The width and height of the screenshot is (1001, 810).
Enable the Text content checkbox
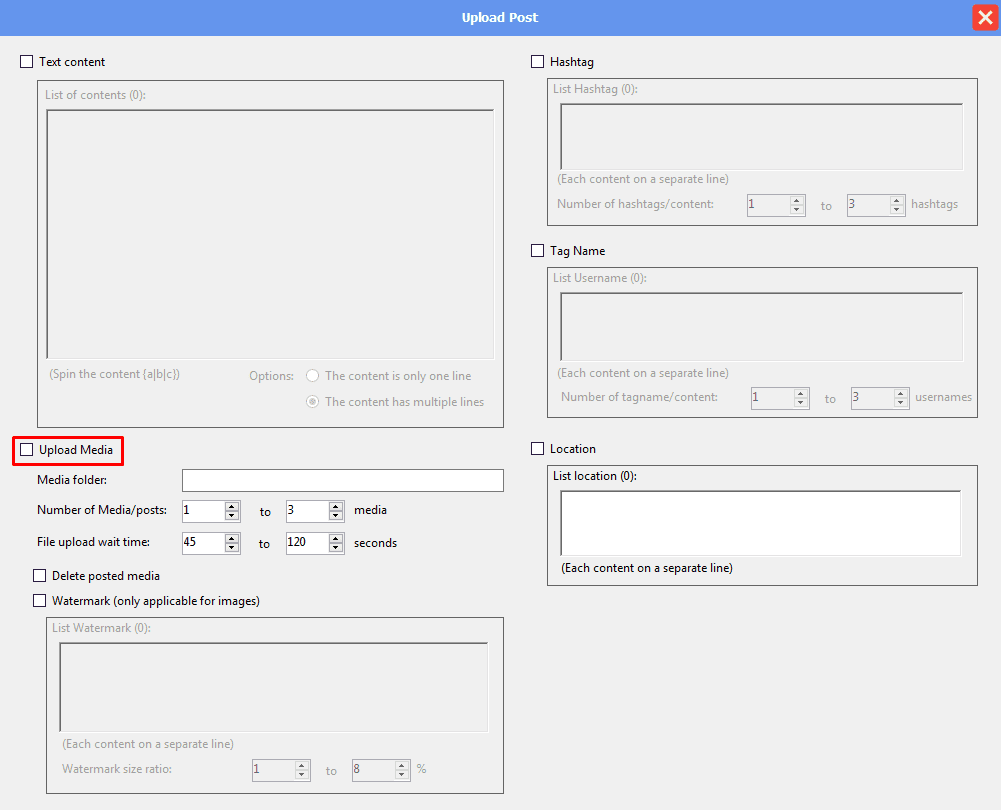[27, 62]
